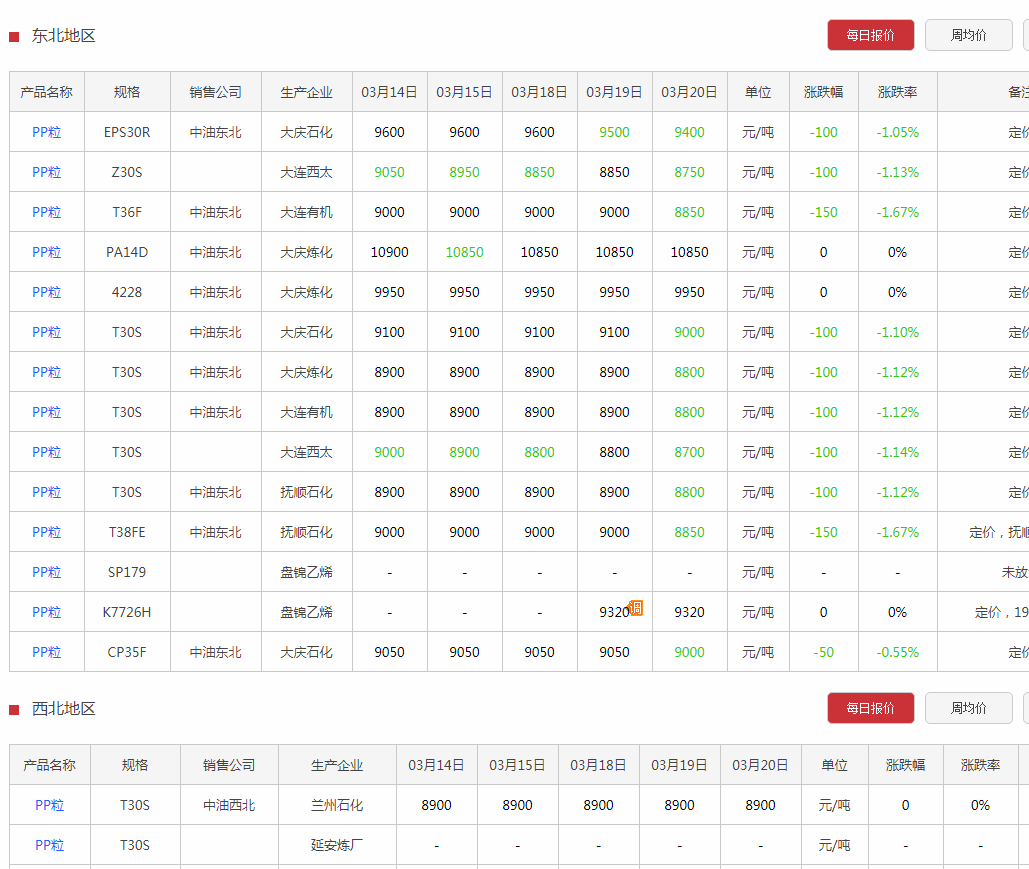1029x869 pixels.
Task: Click 产品名称 header in 东北地区 table
Action: tap(47, 92)
